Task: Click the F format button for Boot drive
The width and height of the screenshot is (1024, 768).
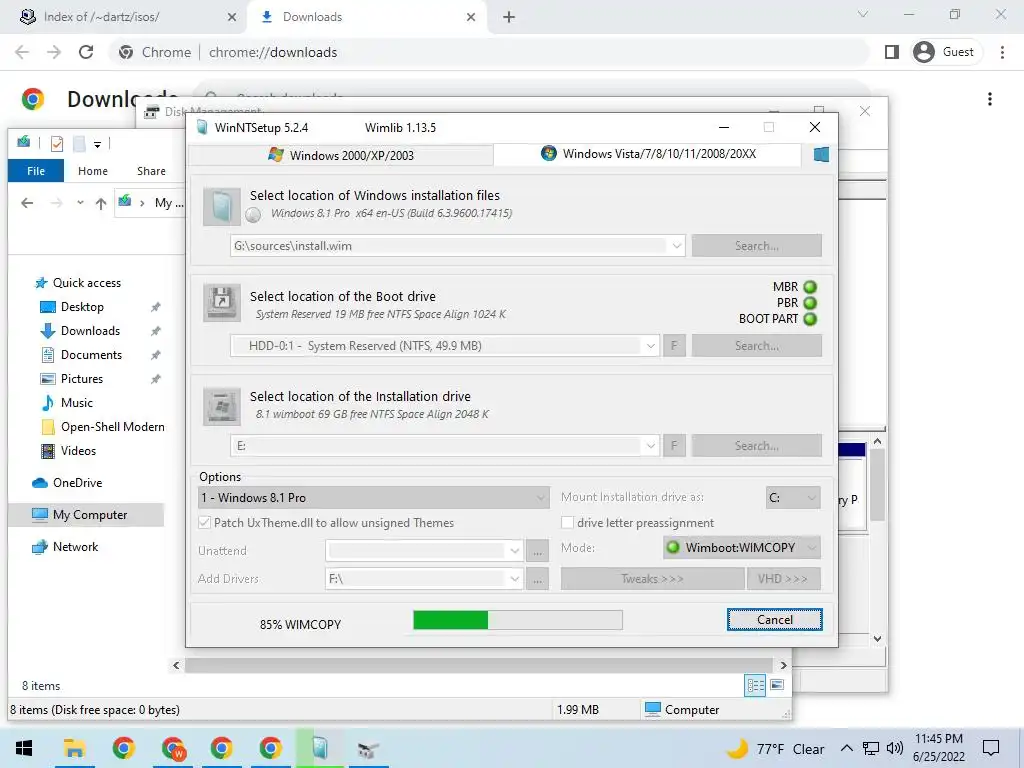Action: (x=674, y=345)
